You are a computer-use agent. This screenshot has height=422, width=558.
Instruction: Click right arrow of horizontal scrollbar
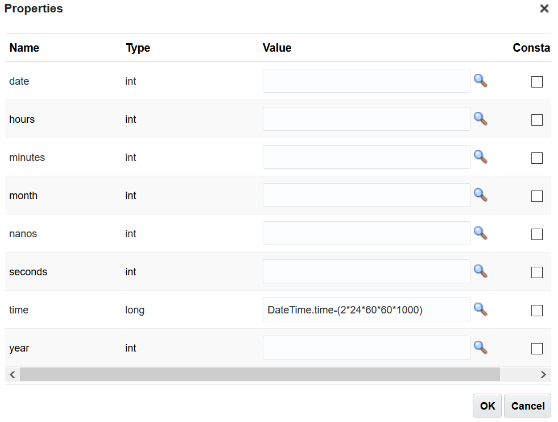click(x=543, y=374)
